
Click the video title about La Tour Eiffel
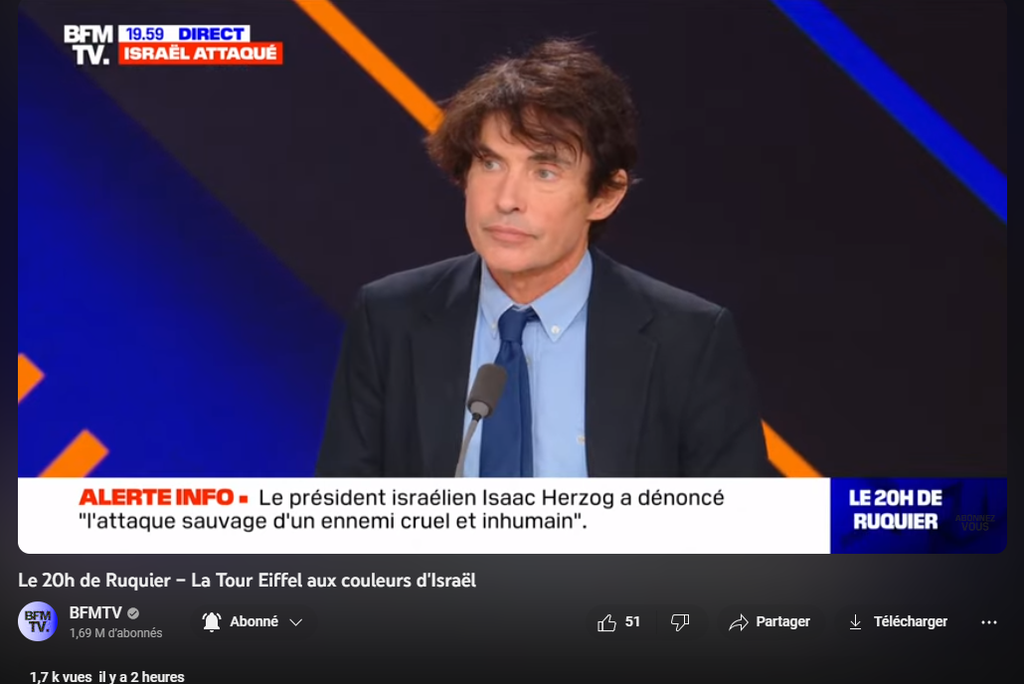(x=247, y=580)
